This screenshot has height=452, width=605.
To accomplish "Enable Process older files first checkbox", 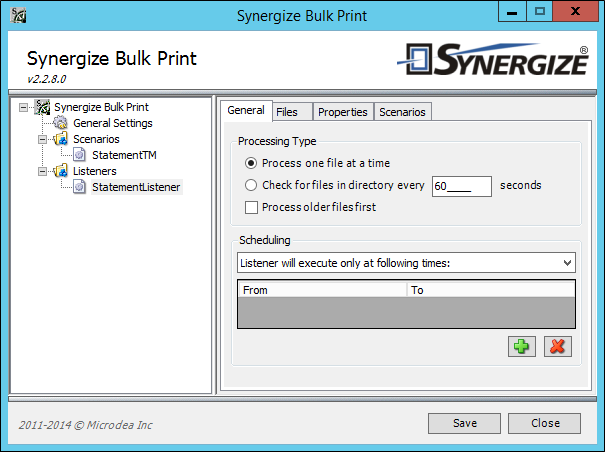I will pos(251,207).
